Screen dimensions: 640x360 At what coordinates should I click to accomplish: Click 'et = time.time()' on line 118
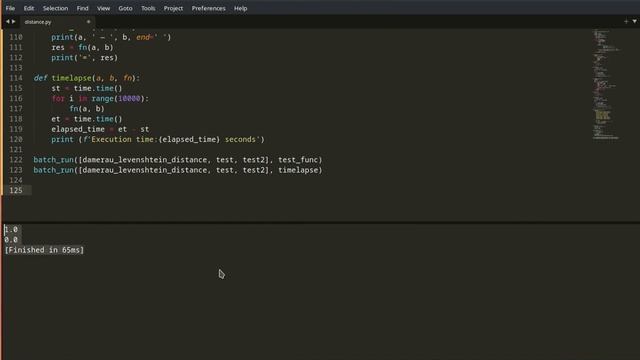(x=87, y=119)
